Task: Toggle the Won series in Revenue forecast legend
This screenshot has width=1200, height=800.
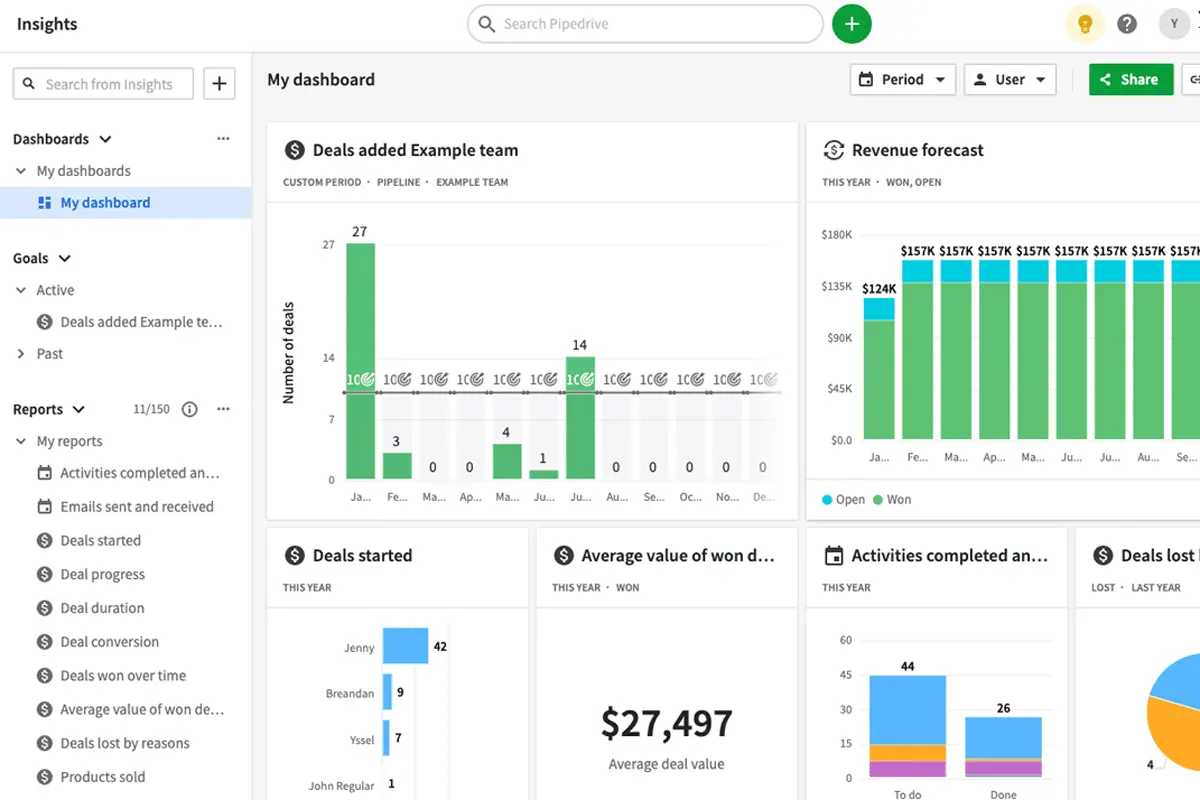Action: [892, 499]
